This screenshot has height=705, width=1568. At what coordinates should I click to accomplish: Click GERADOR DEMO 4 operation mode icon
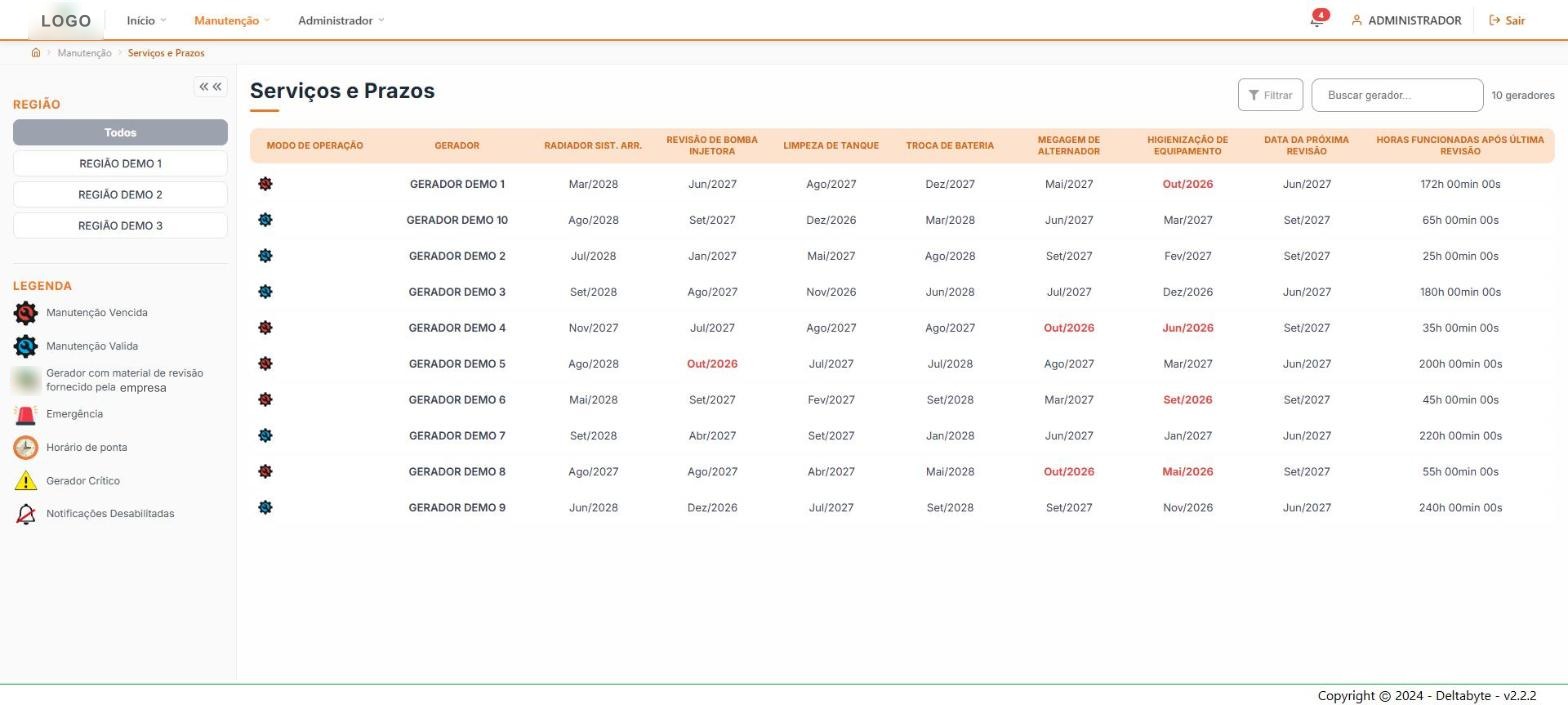(x=265, y=328)
